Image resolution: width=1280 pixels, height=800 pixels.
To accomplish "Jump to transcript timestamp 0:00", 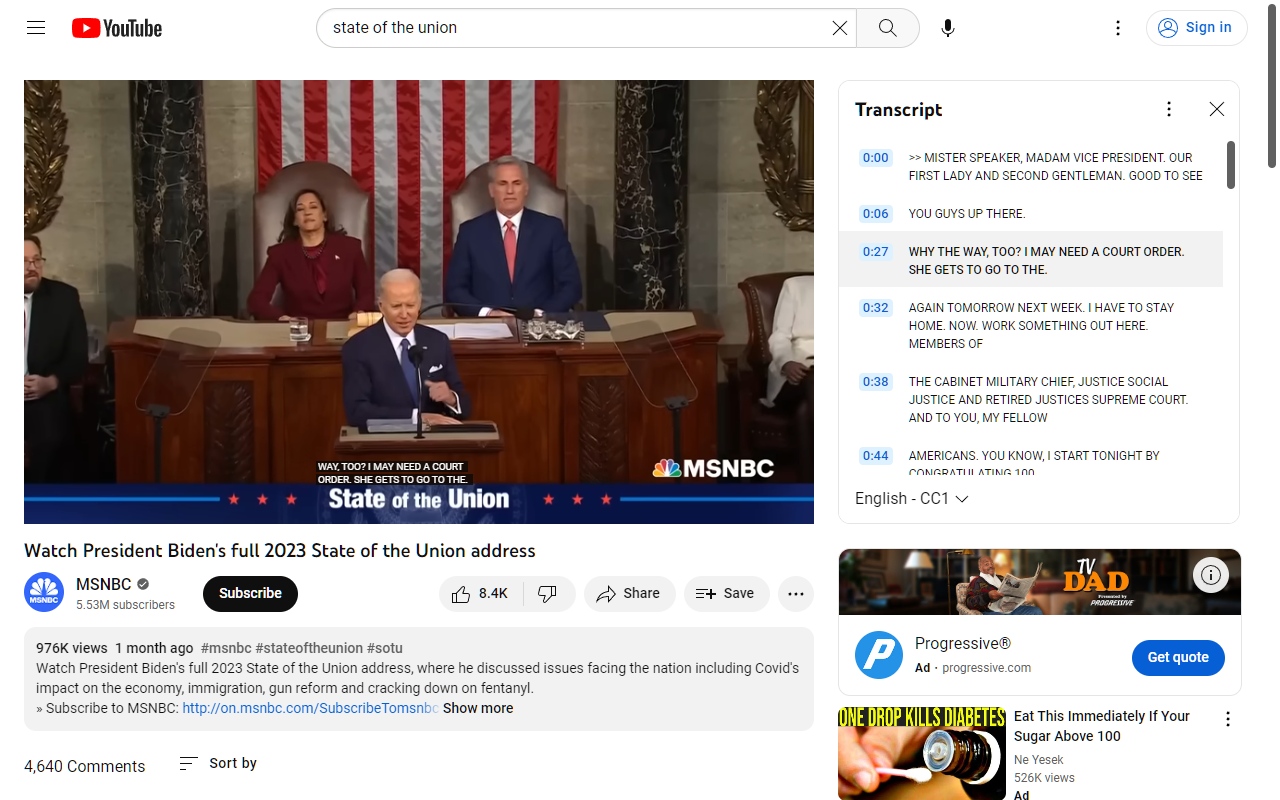I will (x=876, y=158).
